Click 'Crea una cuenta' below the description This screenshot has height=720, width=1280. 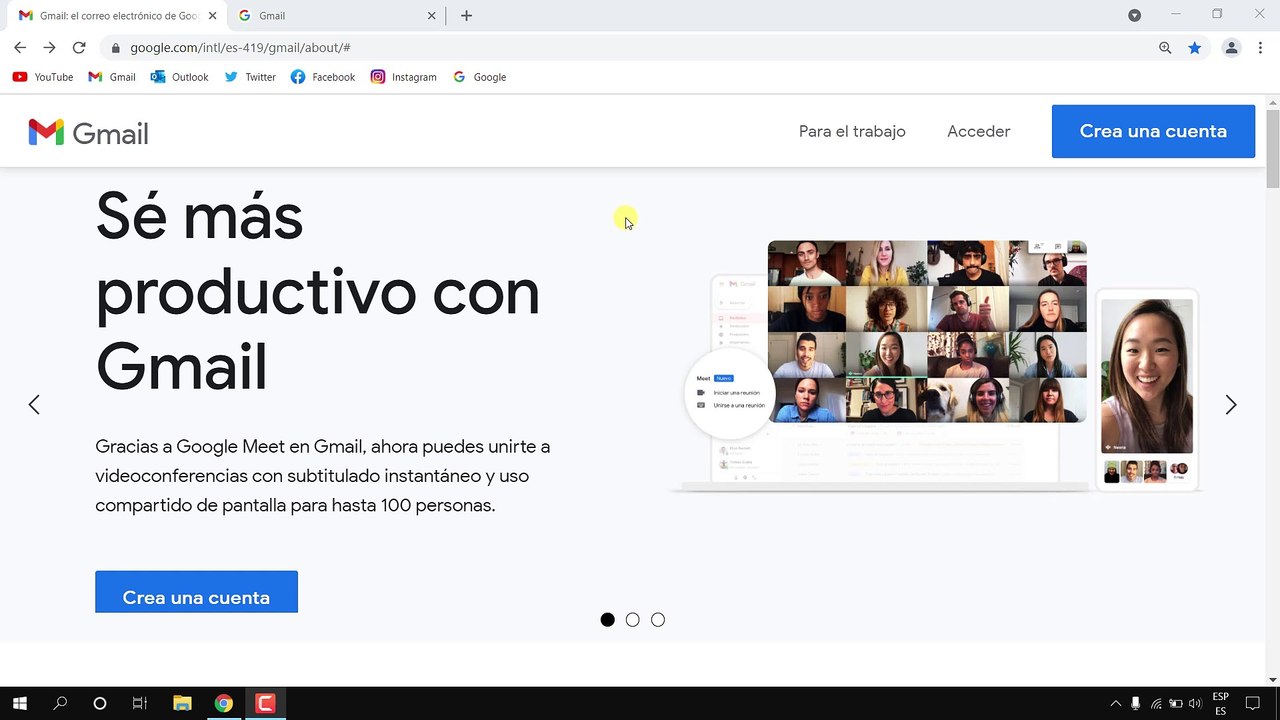[x=196, y=592]
